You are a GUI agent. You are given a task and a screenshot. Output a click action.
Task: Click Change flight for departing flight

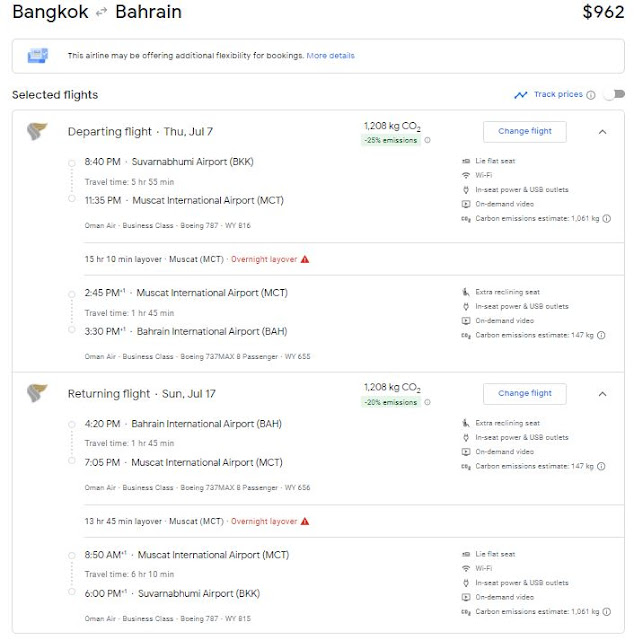tap(524, 131)
